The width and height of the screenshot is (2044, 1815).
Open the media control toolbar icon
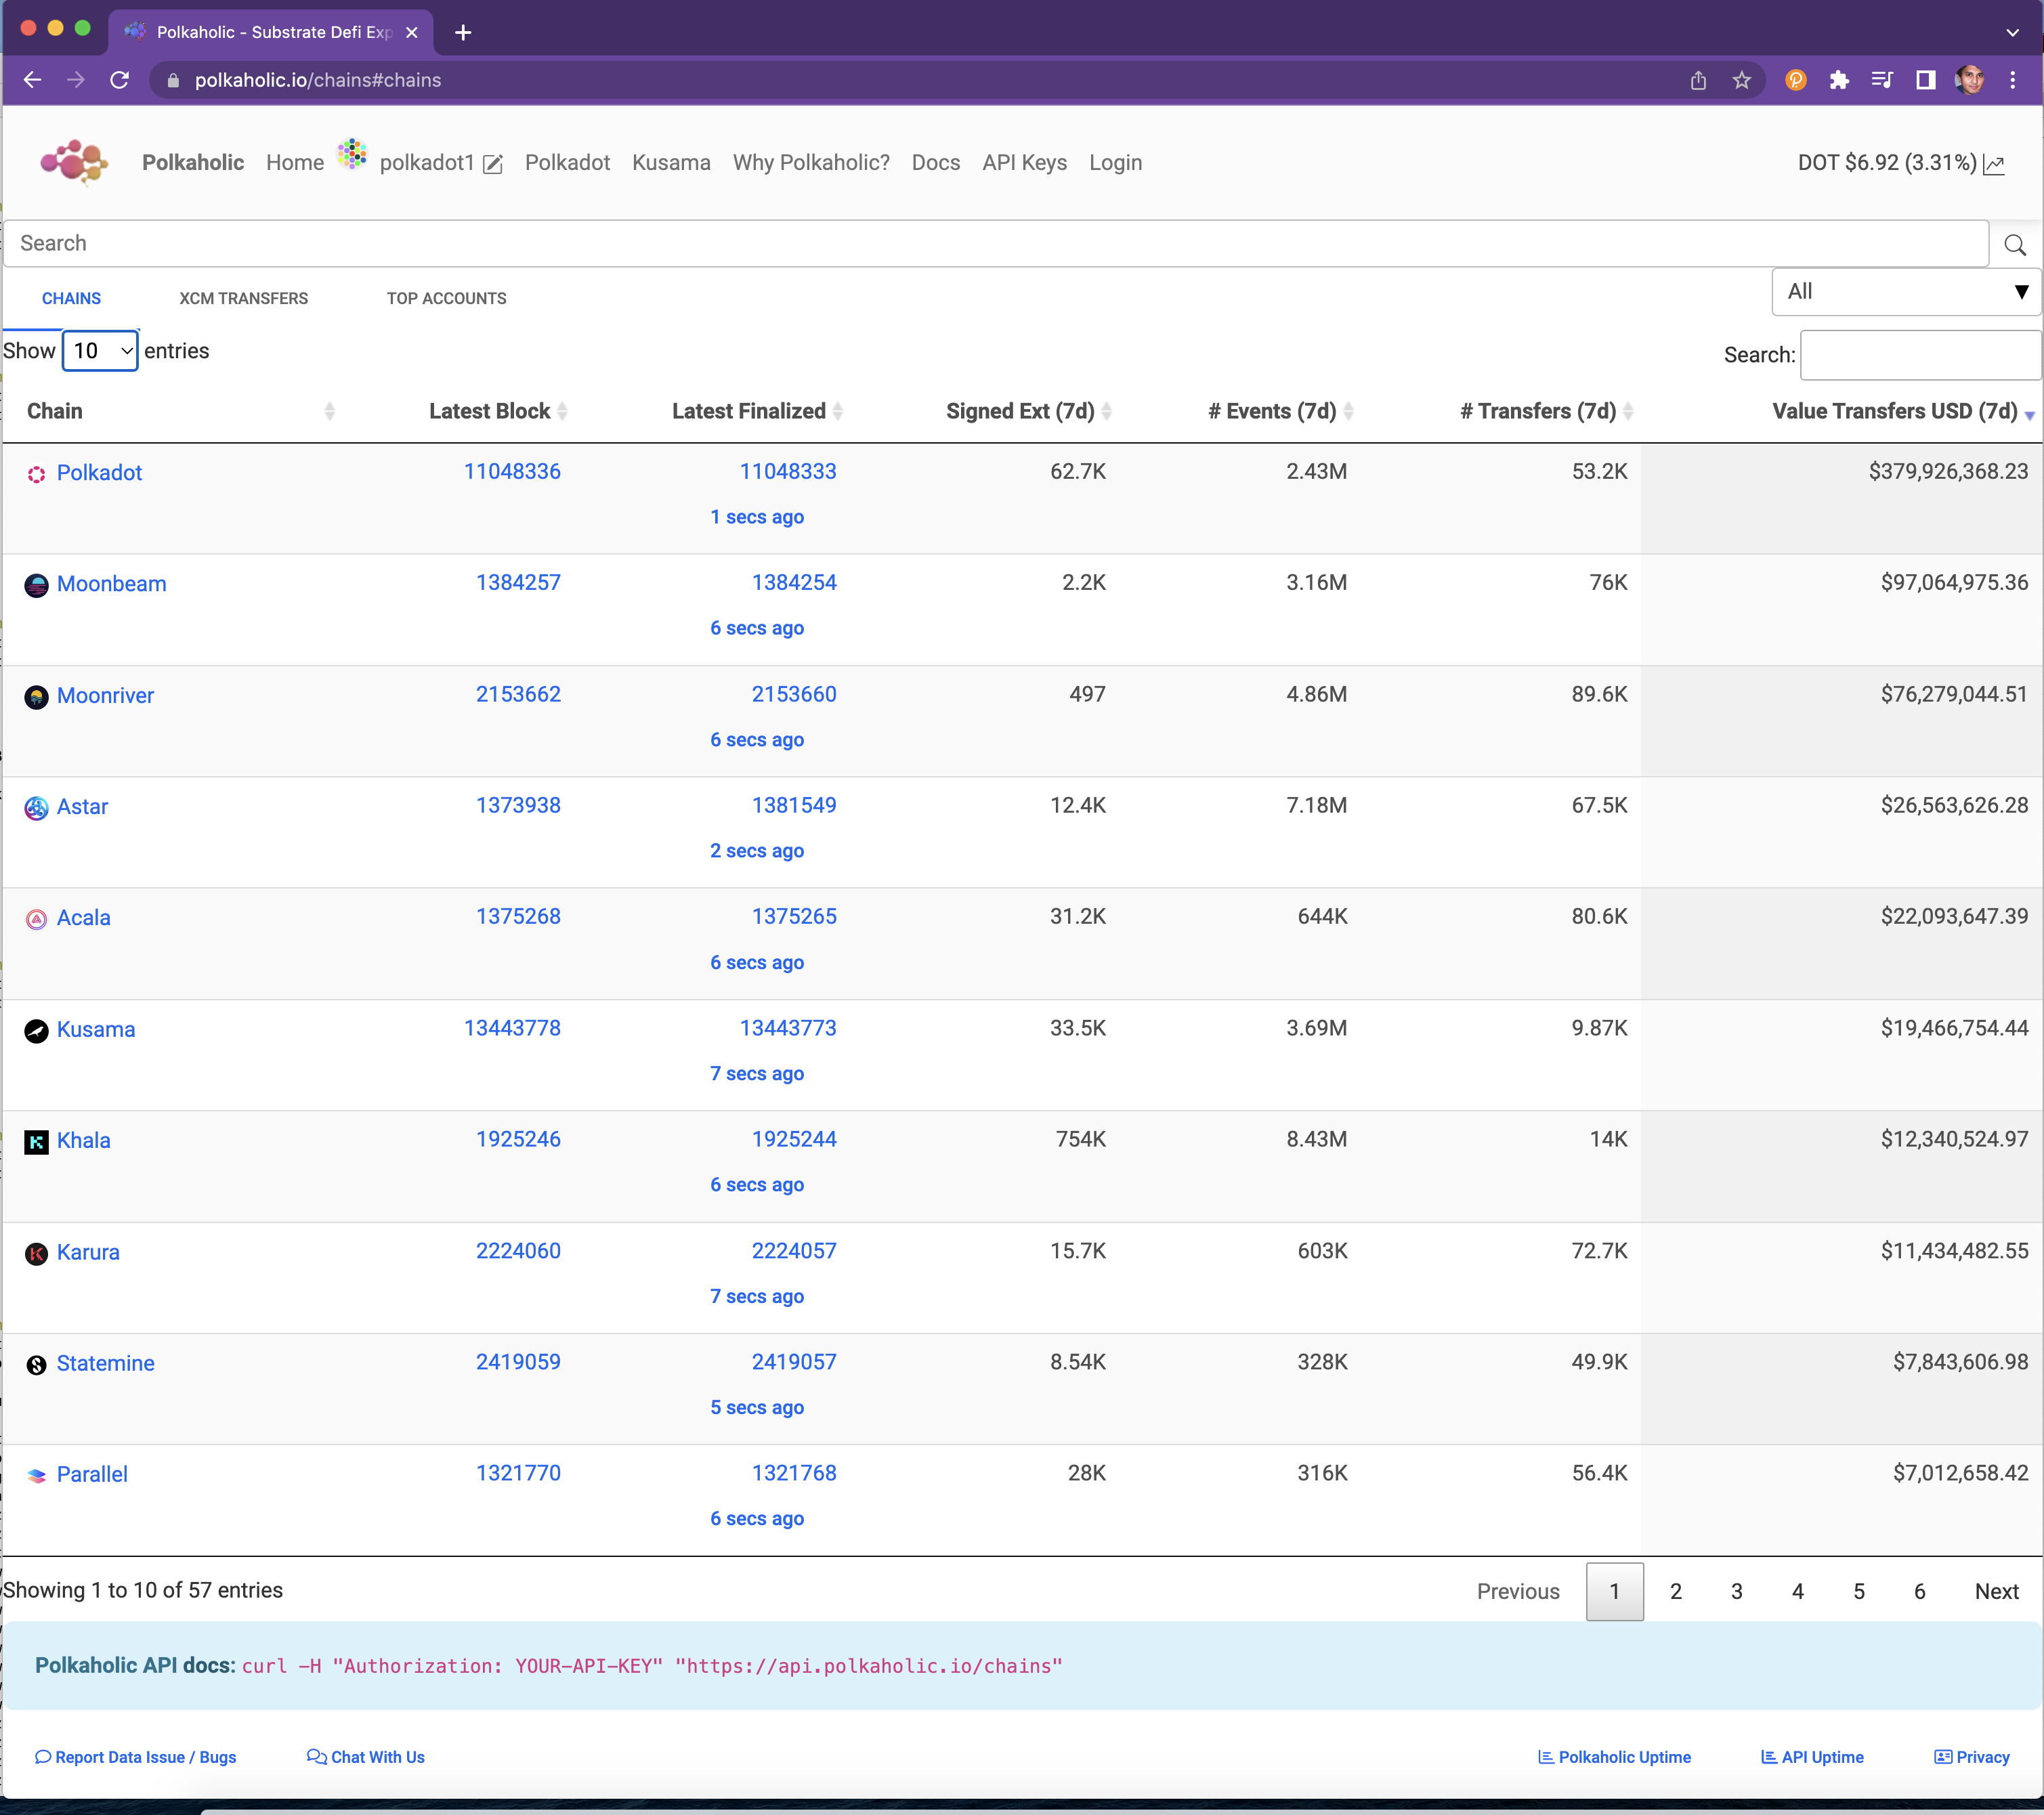pos(1882,80)
